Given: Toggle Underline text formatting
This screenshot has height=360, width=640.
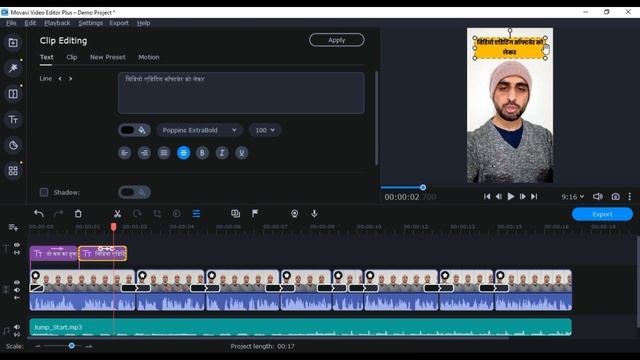Looking at the screenshot, I should coord(241,153).
